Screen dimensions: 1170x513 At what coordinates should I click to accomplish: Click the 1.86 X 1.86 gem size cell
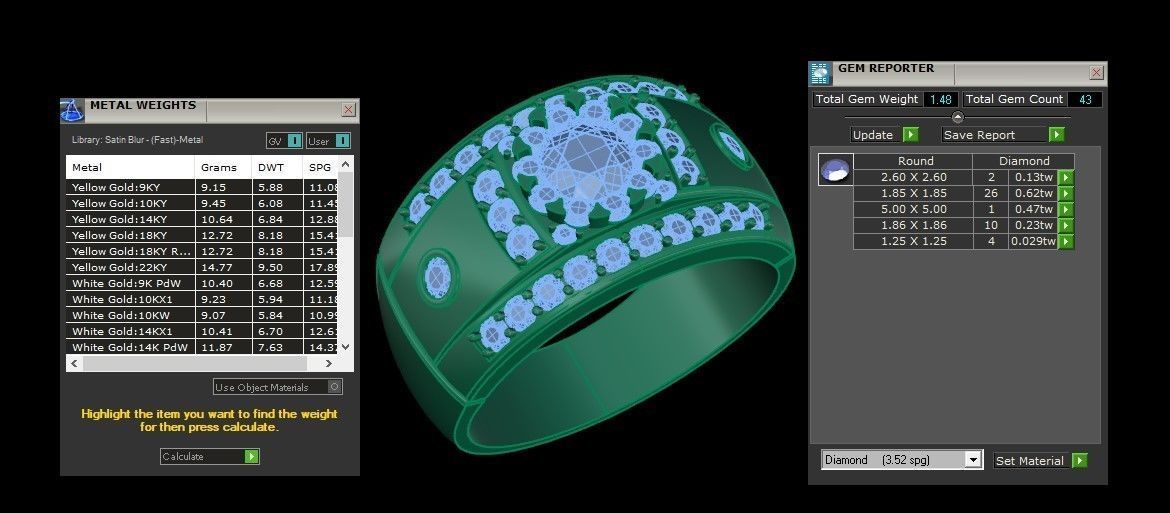pos(913,225)
